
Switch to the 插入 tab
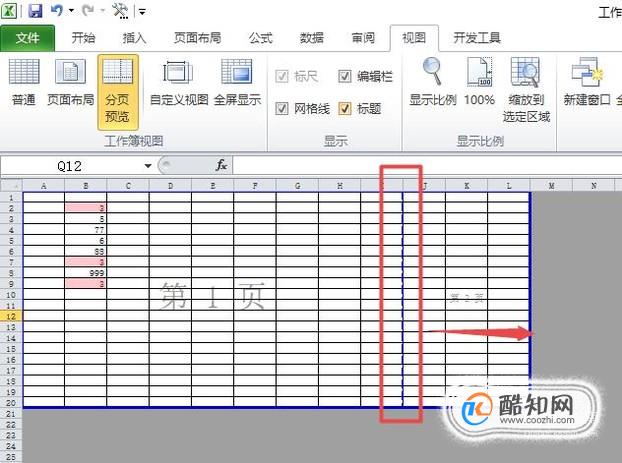134,38
